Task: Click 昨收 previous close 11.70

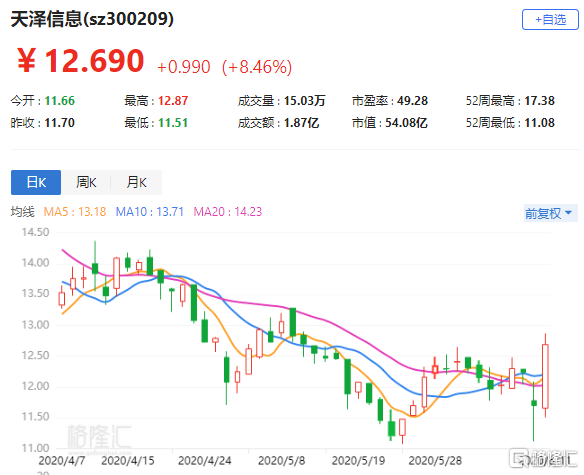Action: pyautogui.click(x=60, y=123)
